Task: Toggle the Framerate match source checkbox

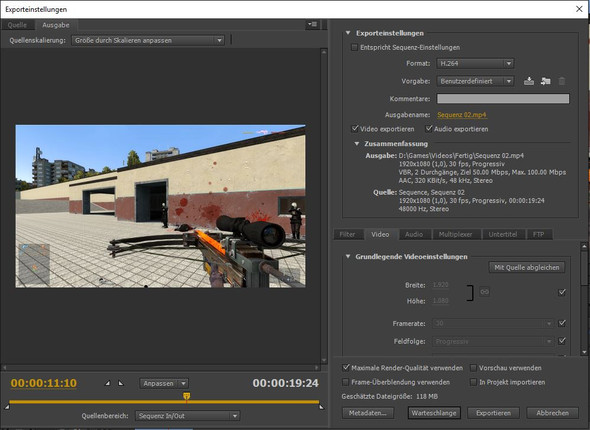Action: click(x=562, y=323)
